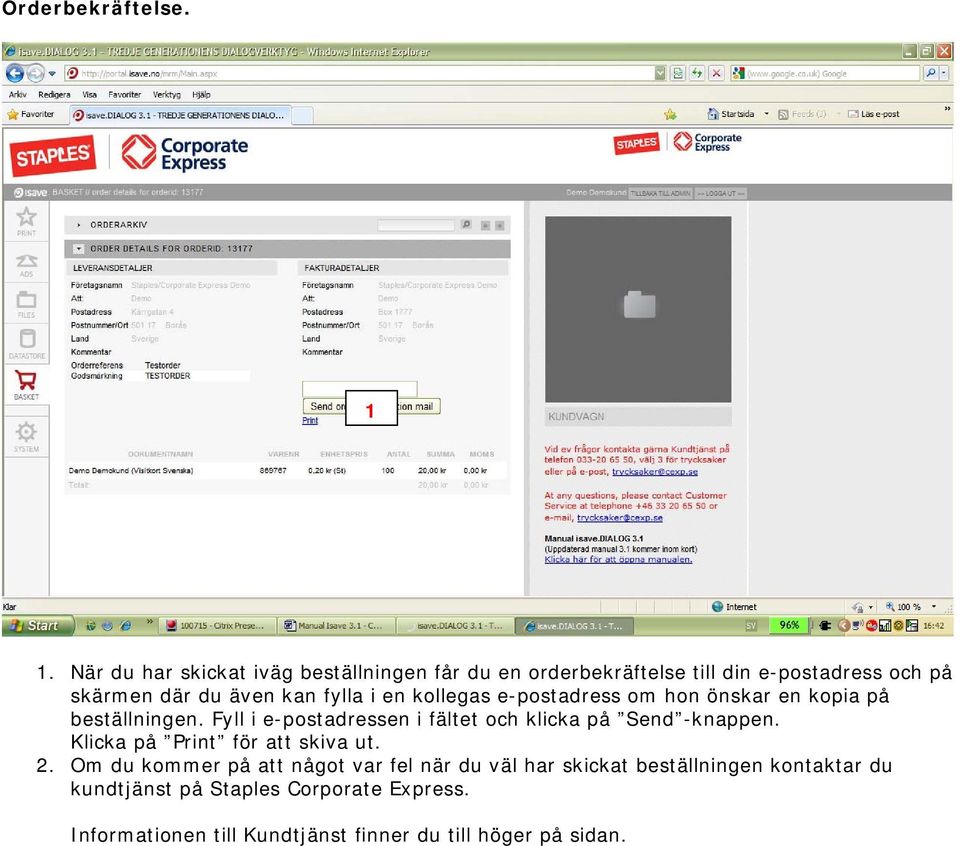Click the SV language indicator in the taskbar
960x846 pixels.
(x=751, y=626)
